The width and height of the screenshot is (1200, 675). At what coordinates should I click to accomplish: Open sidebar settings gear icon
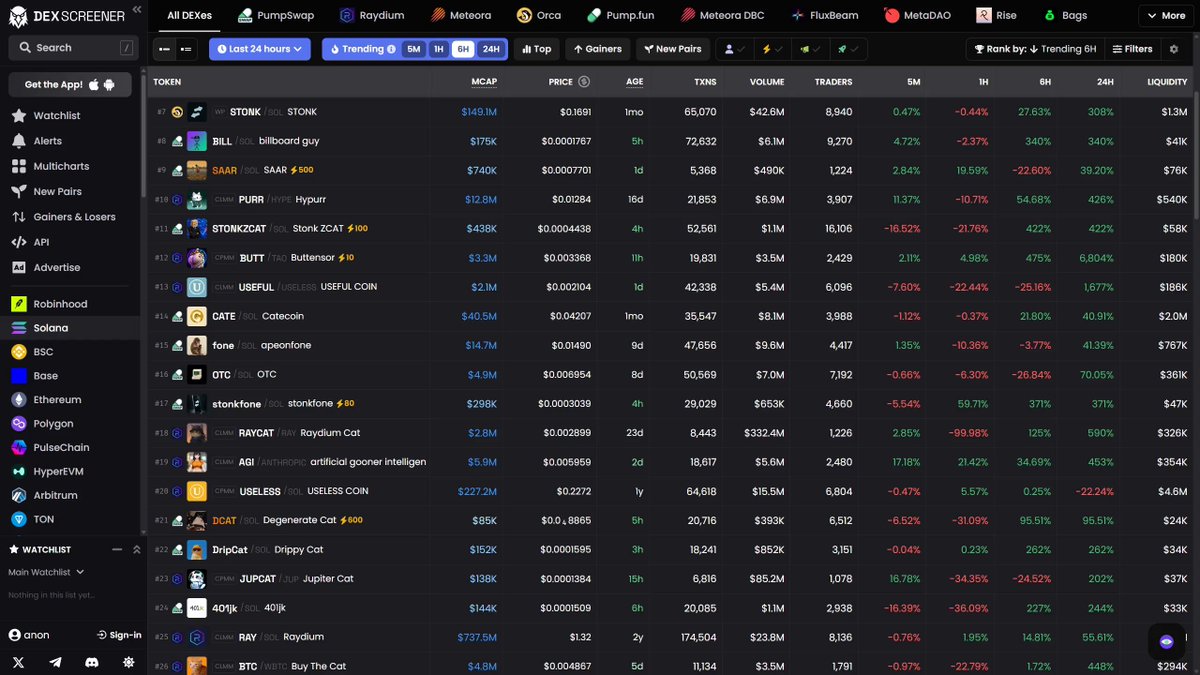pos(129,662)
